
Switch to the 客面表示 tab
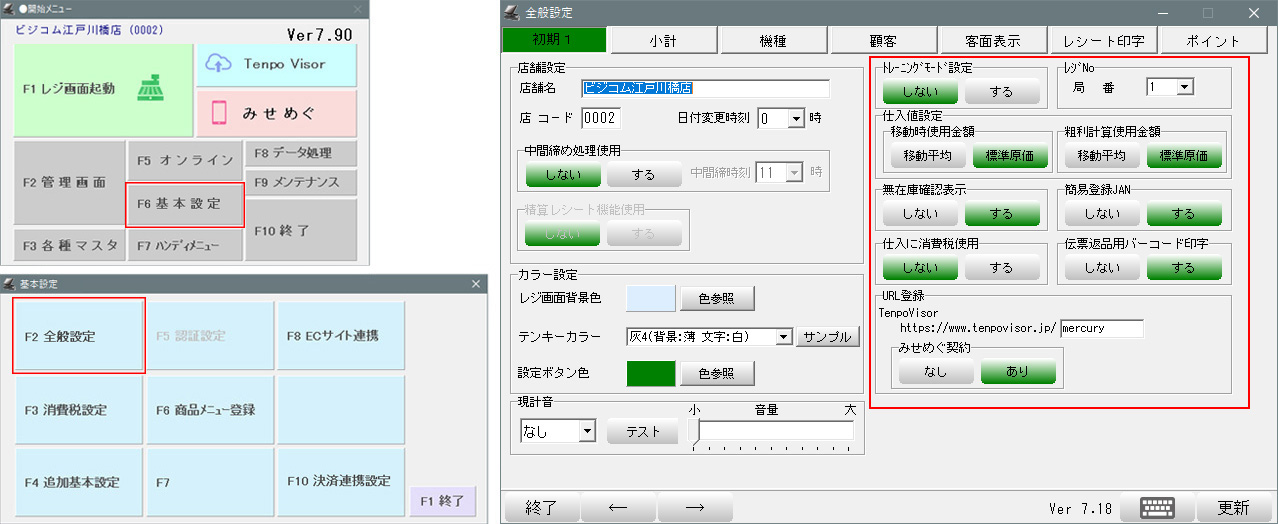(992, 41)
